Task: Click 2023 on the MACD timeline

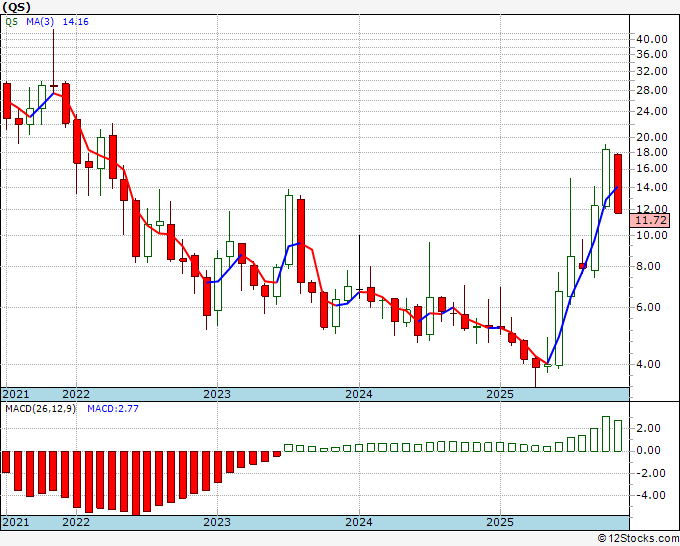Action: coord(217,522)
